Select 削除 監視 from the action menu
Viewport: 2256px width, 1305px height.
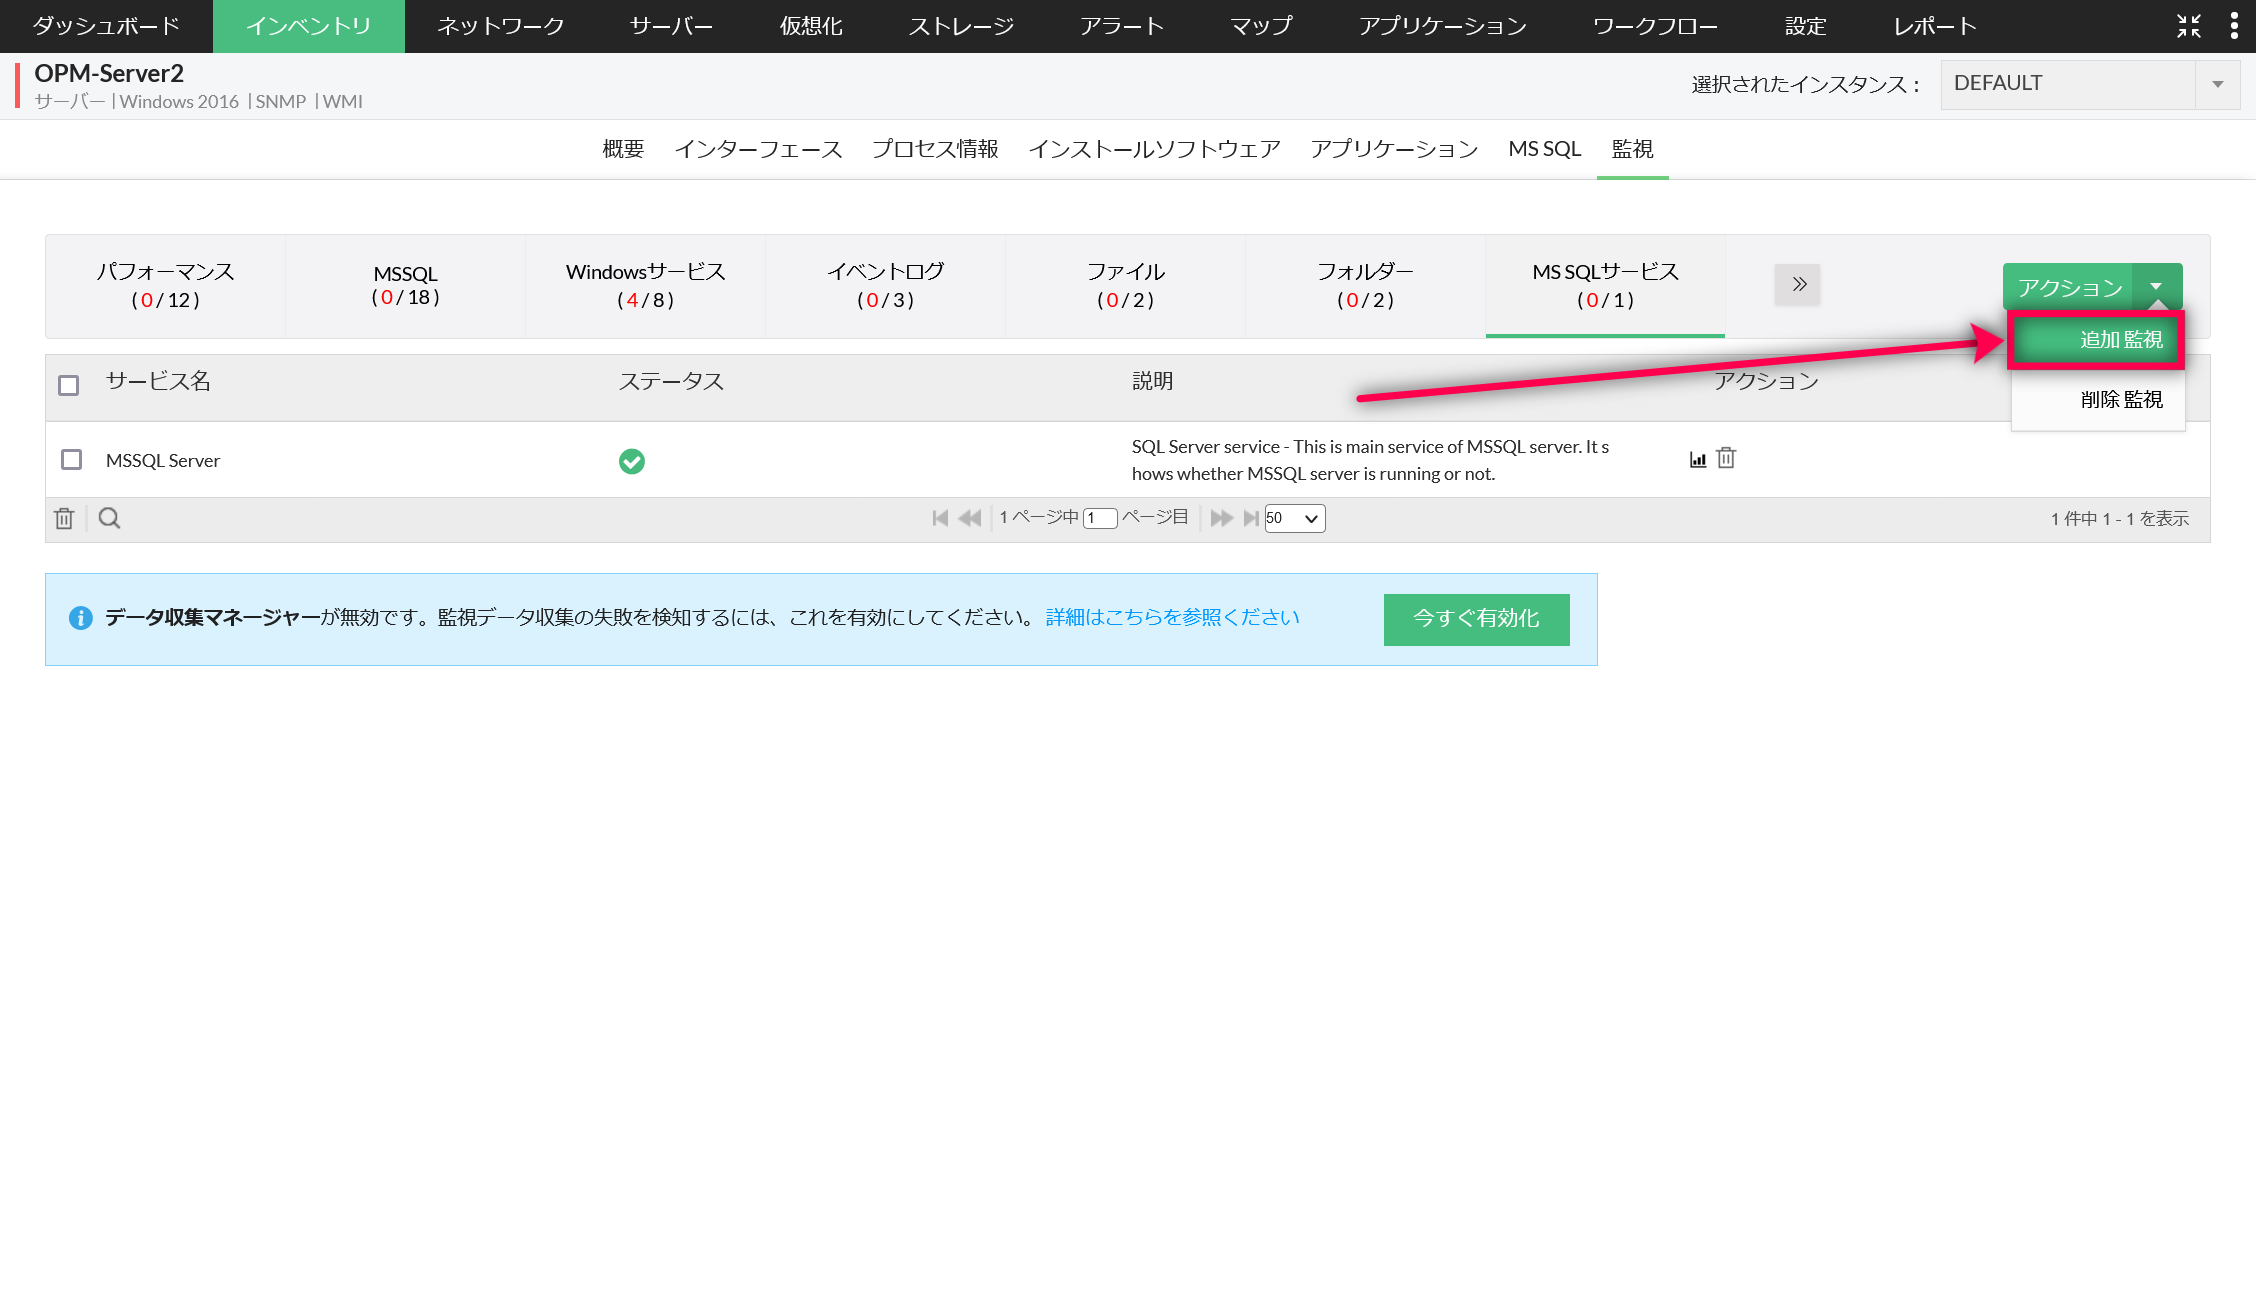[2098, 400]
